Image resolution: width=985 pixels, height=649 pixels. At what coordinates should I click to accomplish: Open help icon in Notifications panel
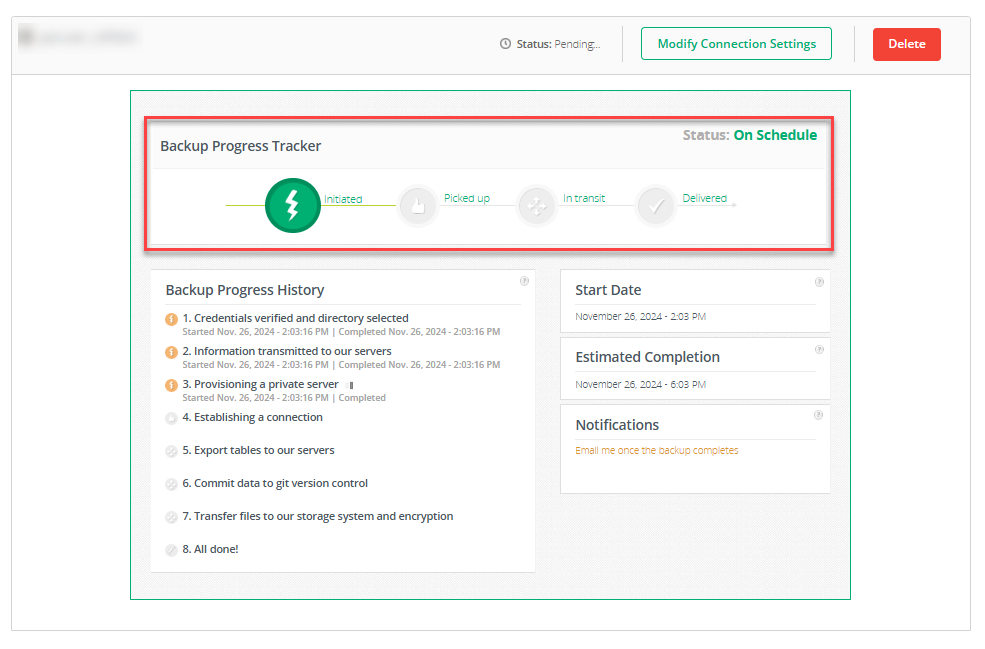819,415
